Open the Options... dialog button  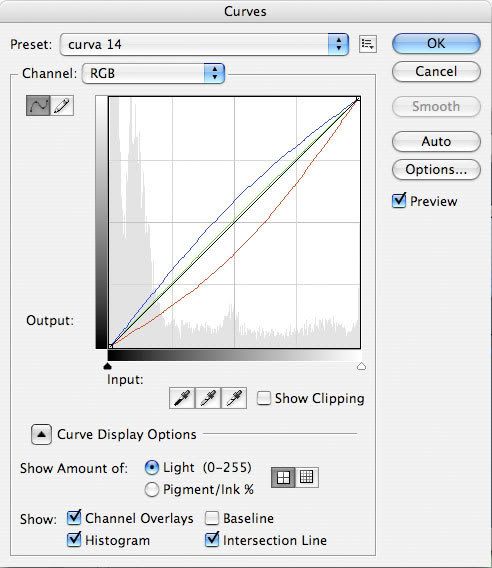pyautogui.click(x=436, y=169)
